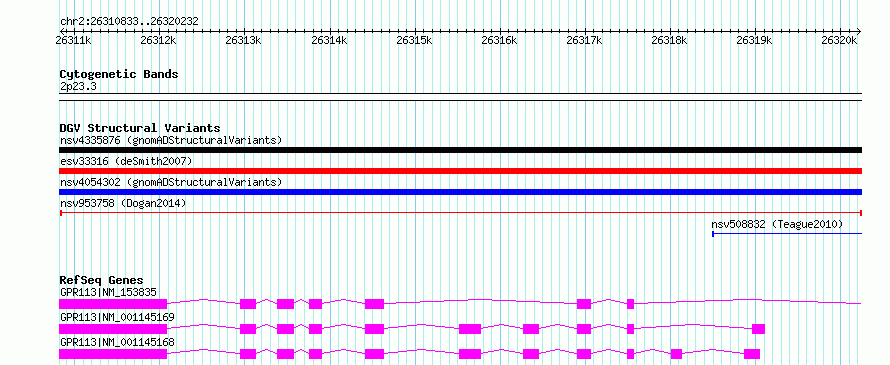Click nsv508832 (Teague2010) variant label
Viewport: 890px width, 365px height.
click(x=777, y=224)
